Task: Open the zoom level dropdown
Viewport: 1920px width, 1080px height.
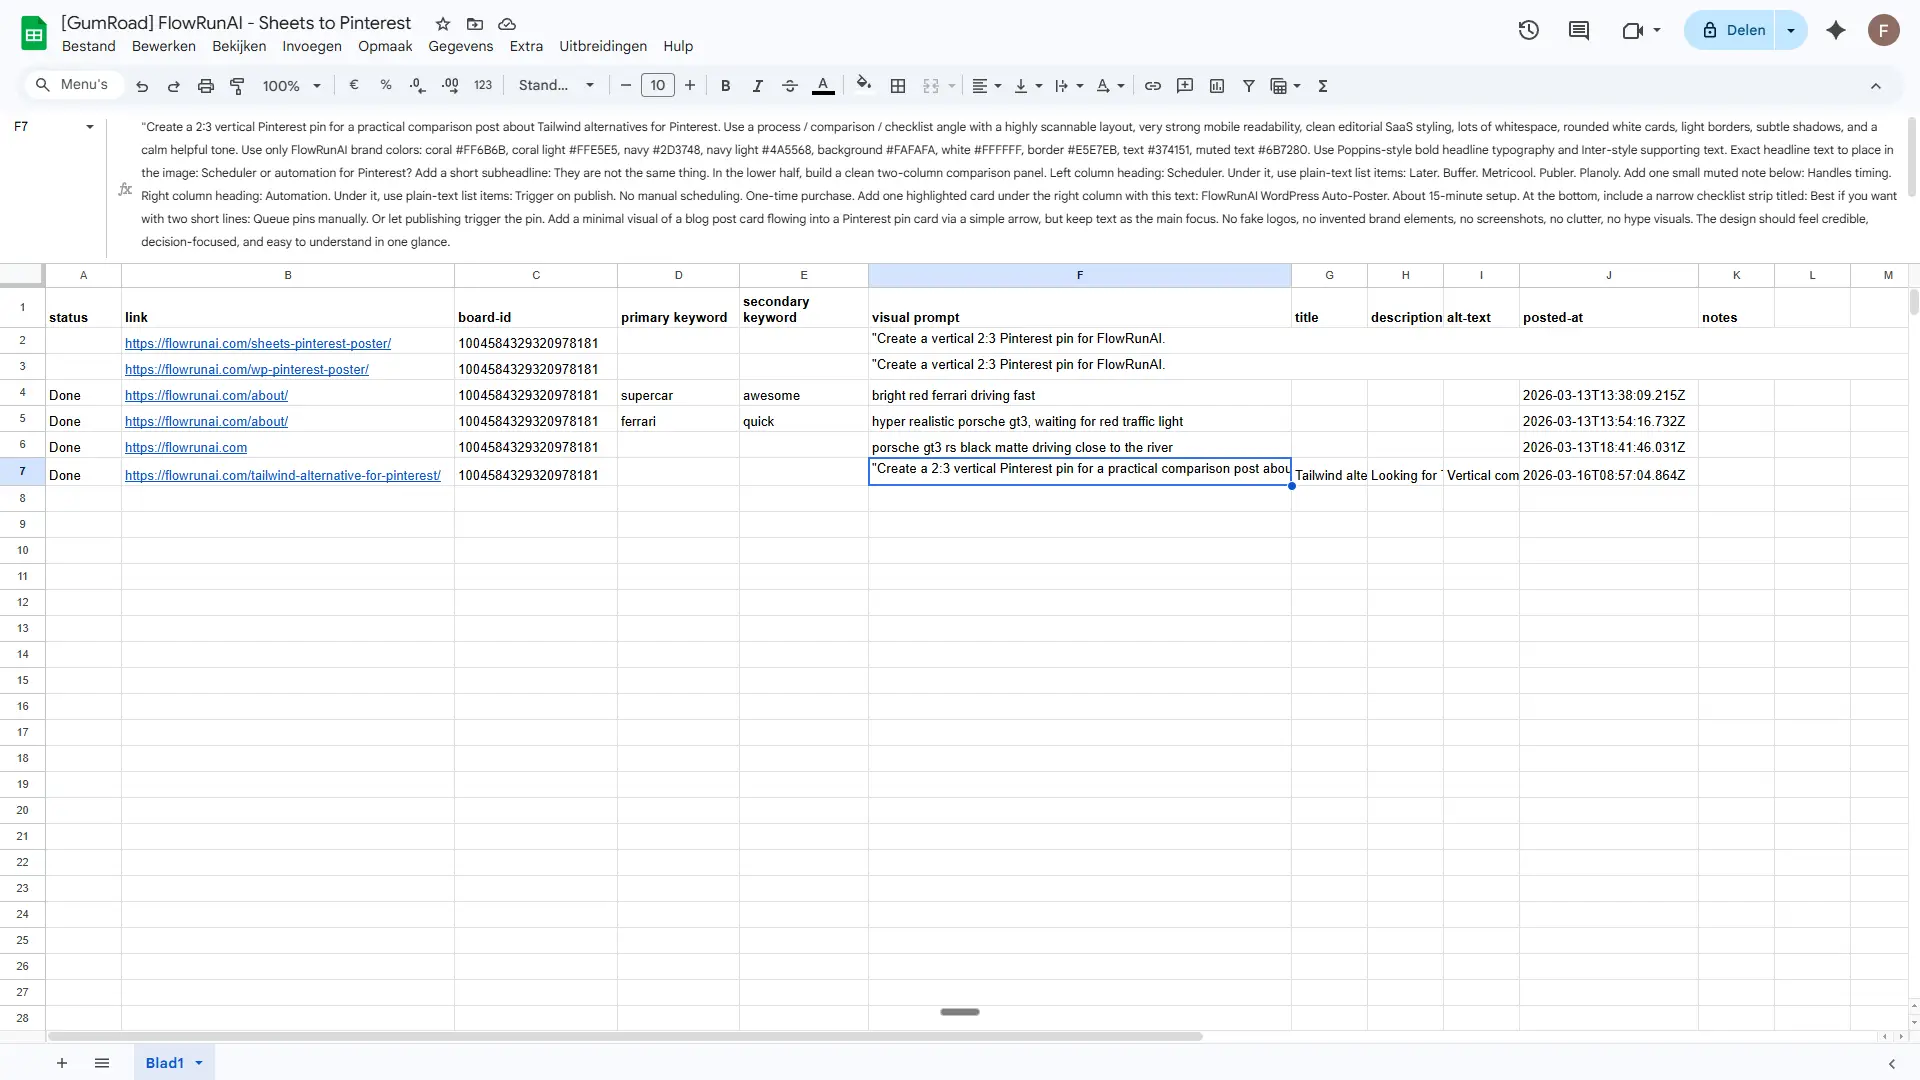Action: pos(289,85)
